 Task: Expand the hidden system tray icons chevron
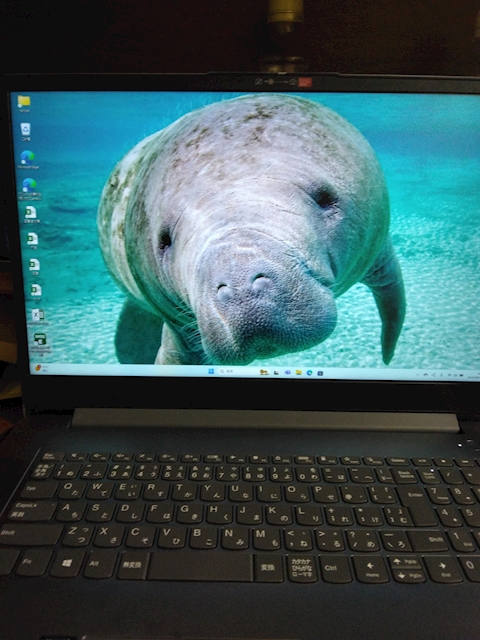[418, 374]
